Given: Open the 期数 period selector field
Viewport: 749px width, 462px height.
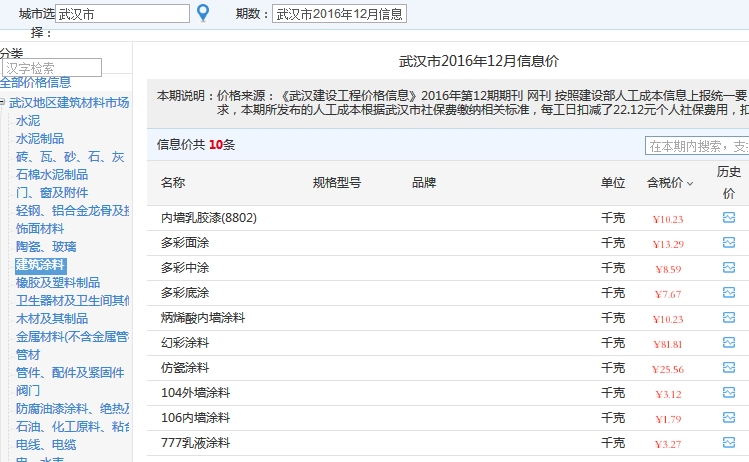Looking at the screenshot, I should point(339,14).
